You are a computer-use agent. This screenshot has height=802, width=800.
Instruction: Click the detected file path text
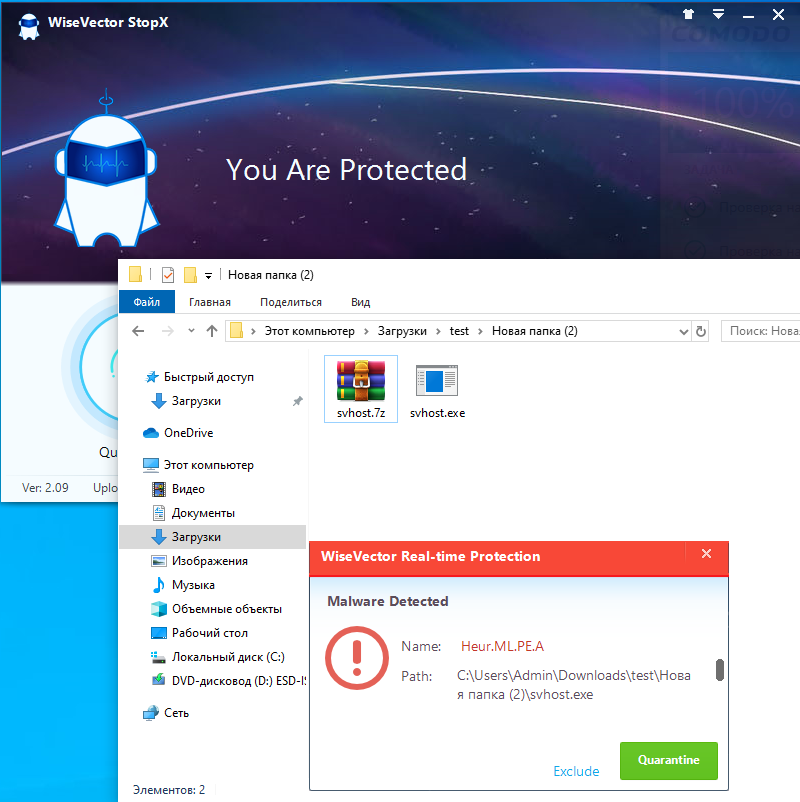point(573,685)
